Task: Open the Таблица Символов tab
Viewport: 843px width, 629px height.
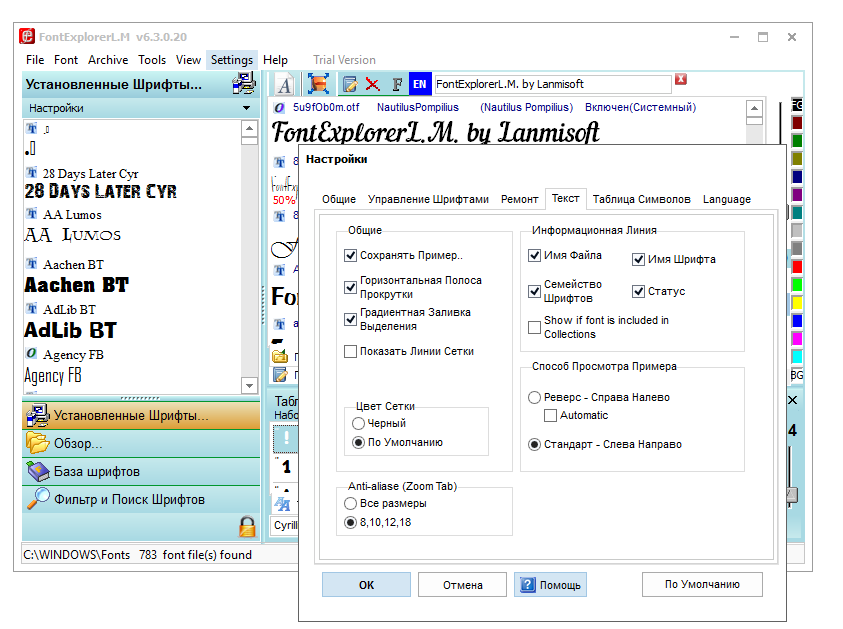Action: 641,199
